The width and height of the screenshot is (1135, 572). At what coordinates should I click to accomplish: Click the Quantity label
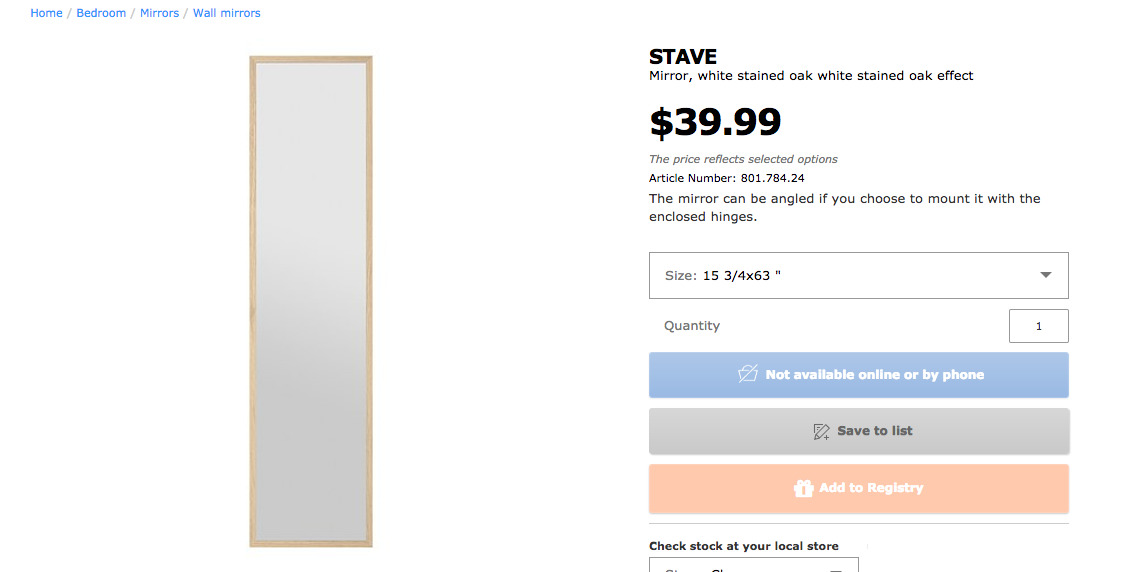click(692, 326)
